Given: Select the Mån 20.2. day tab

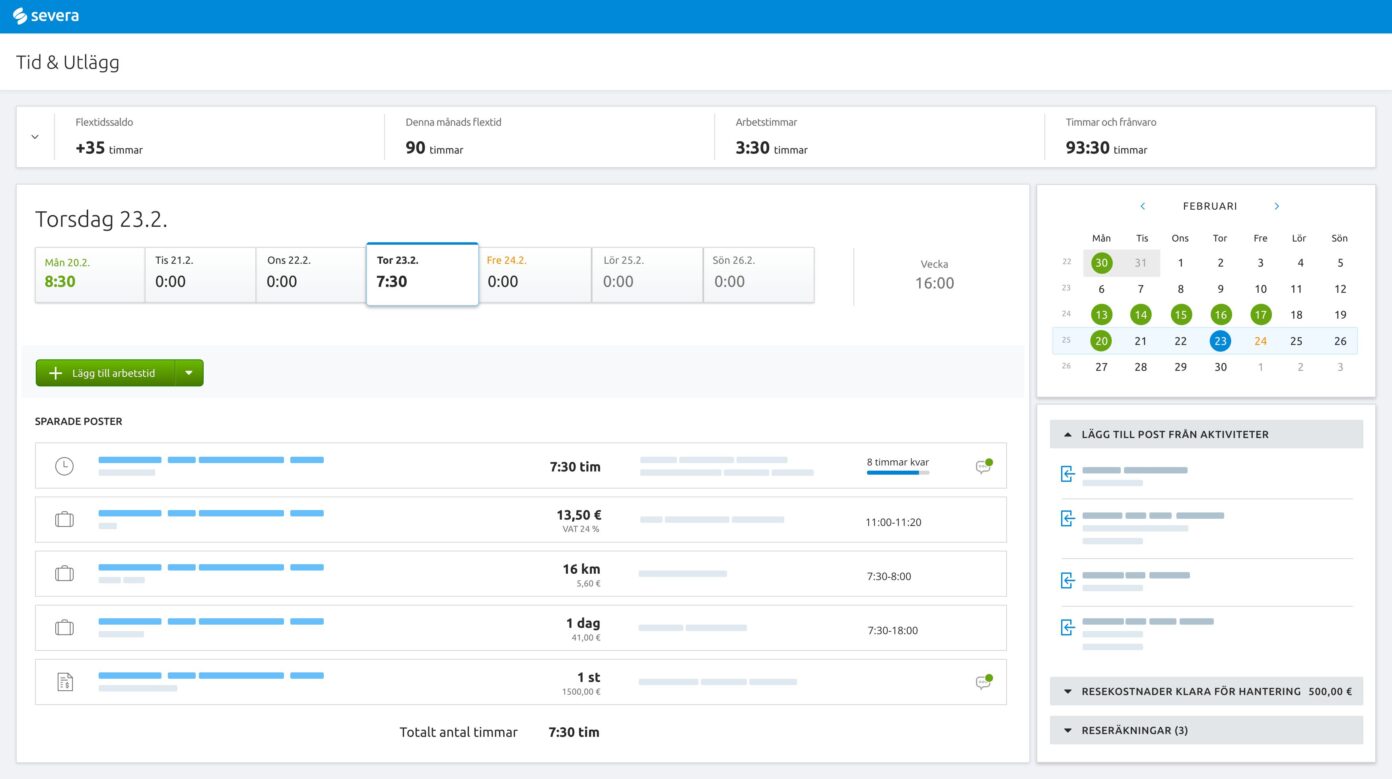Looking at the screenshot, I should (90, 274).
